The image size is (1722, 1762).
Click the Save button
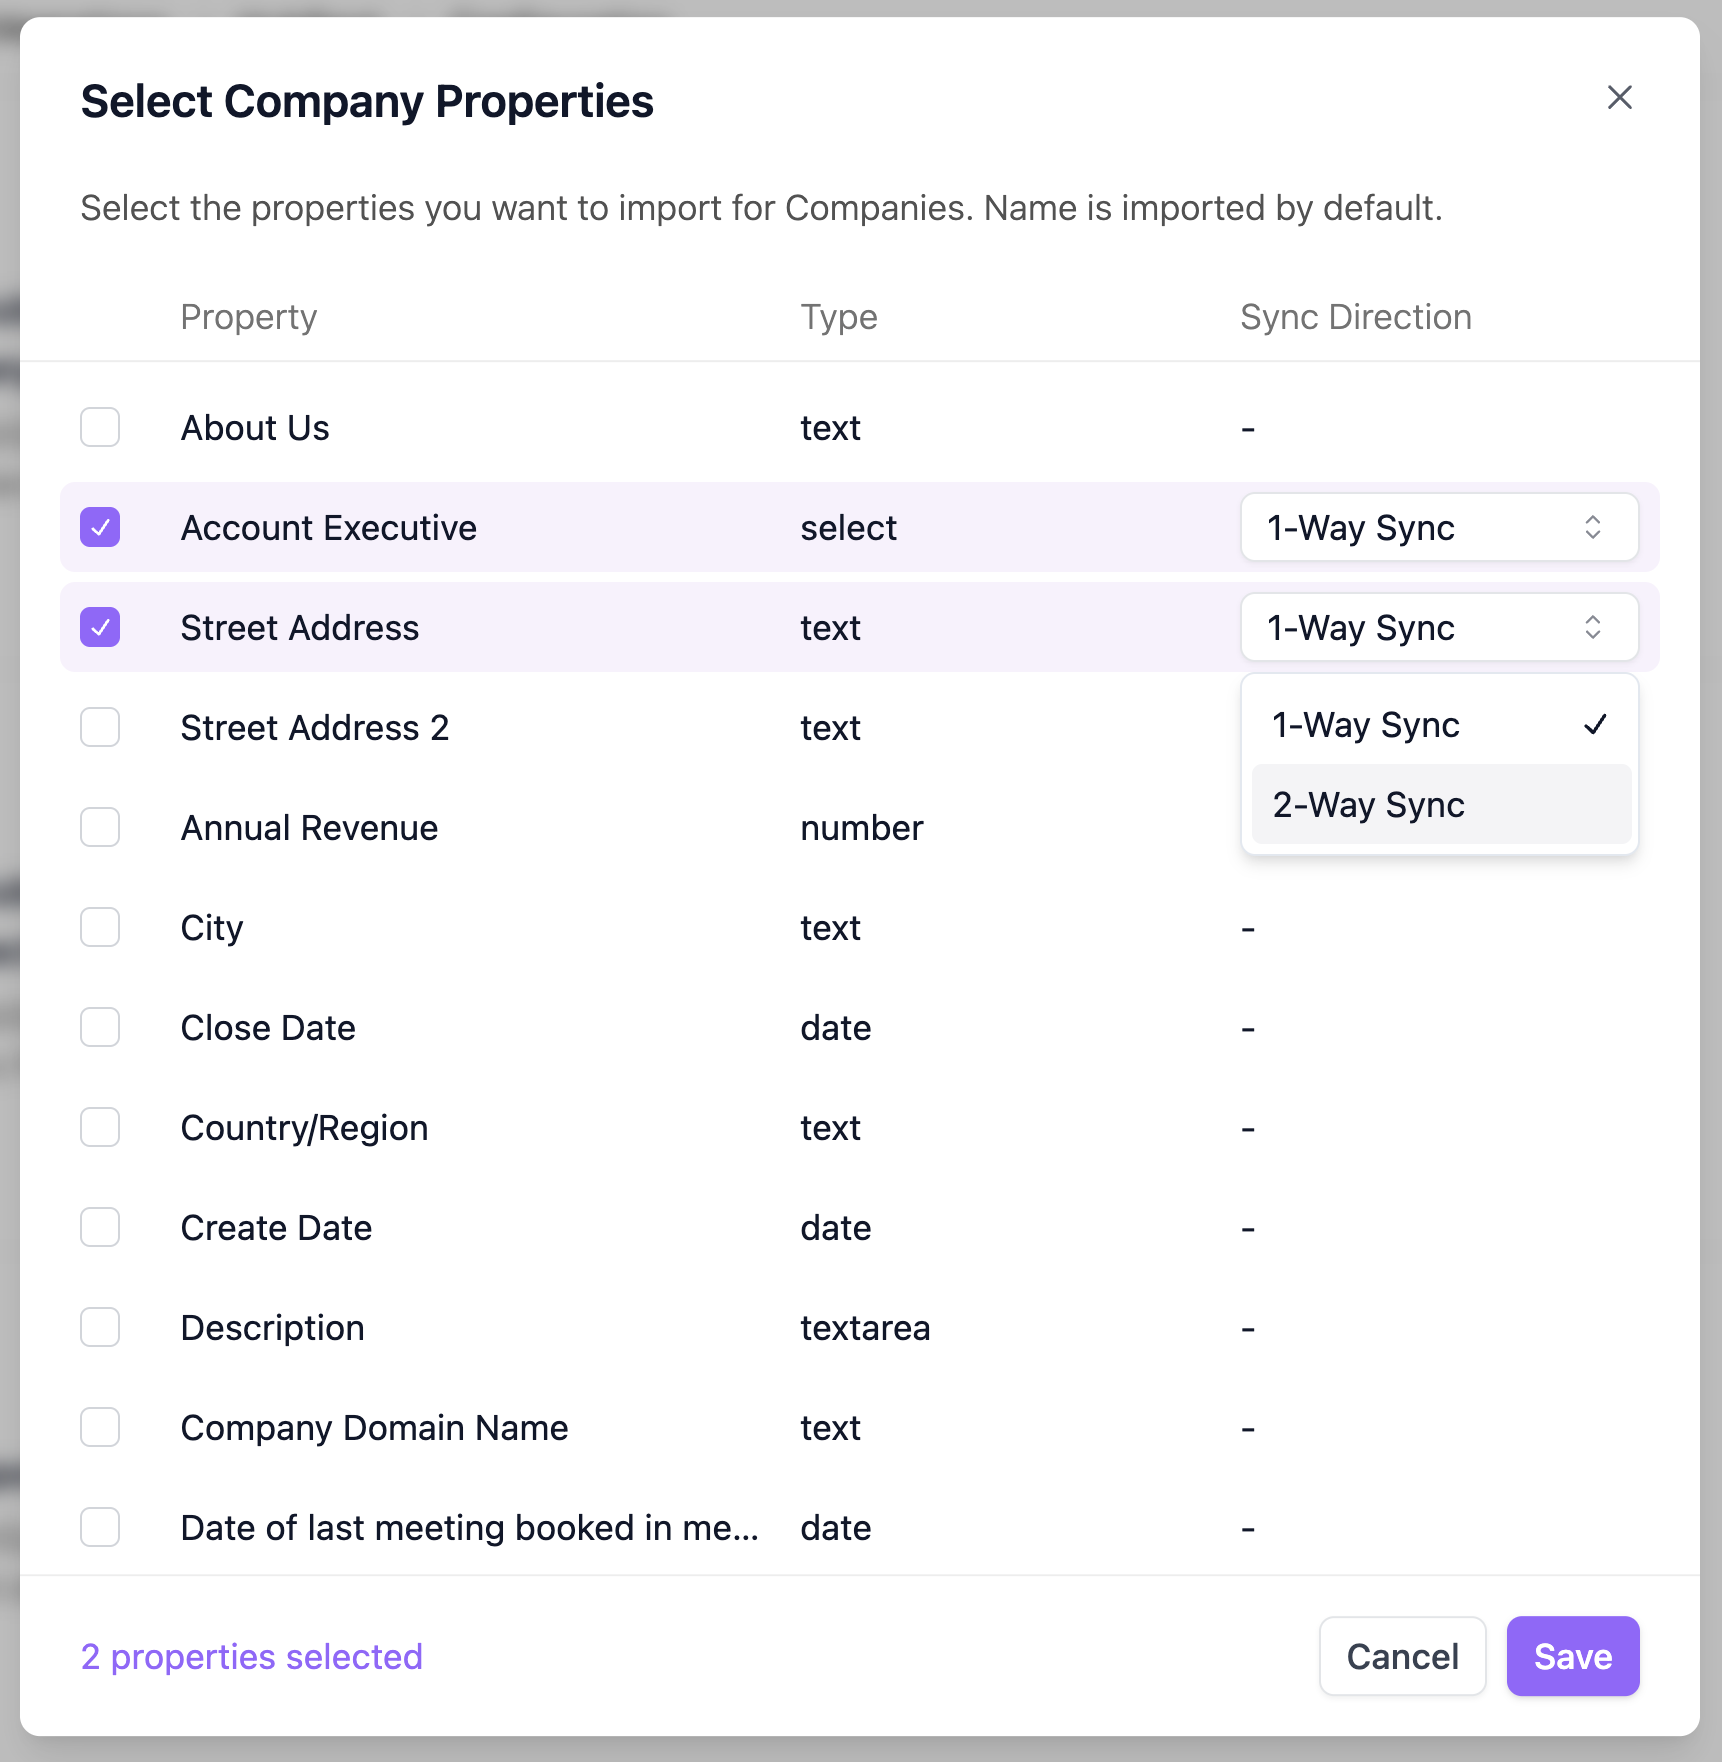(1572, 1657)
